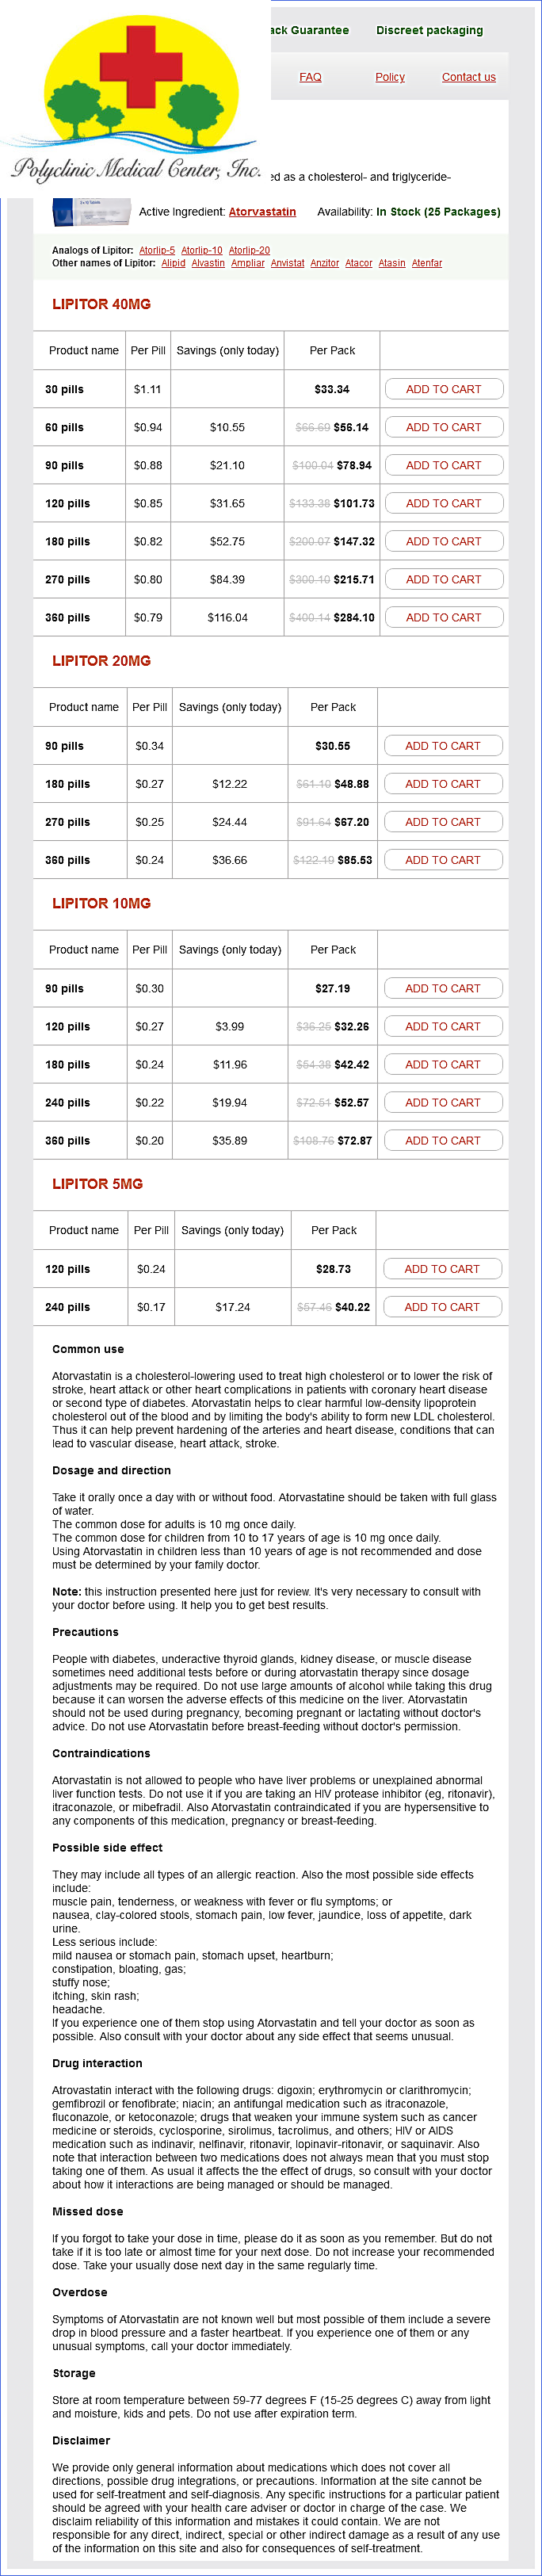Screen dimensions: 542x2576
Task: Open the Atorlip-5 analog link
Action: [157, 250]
